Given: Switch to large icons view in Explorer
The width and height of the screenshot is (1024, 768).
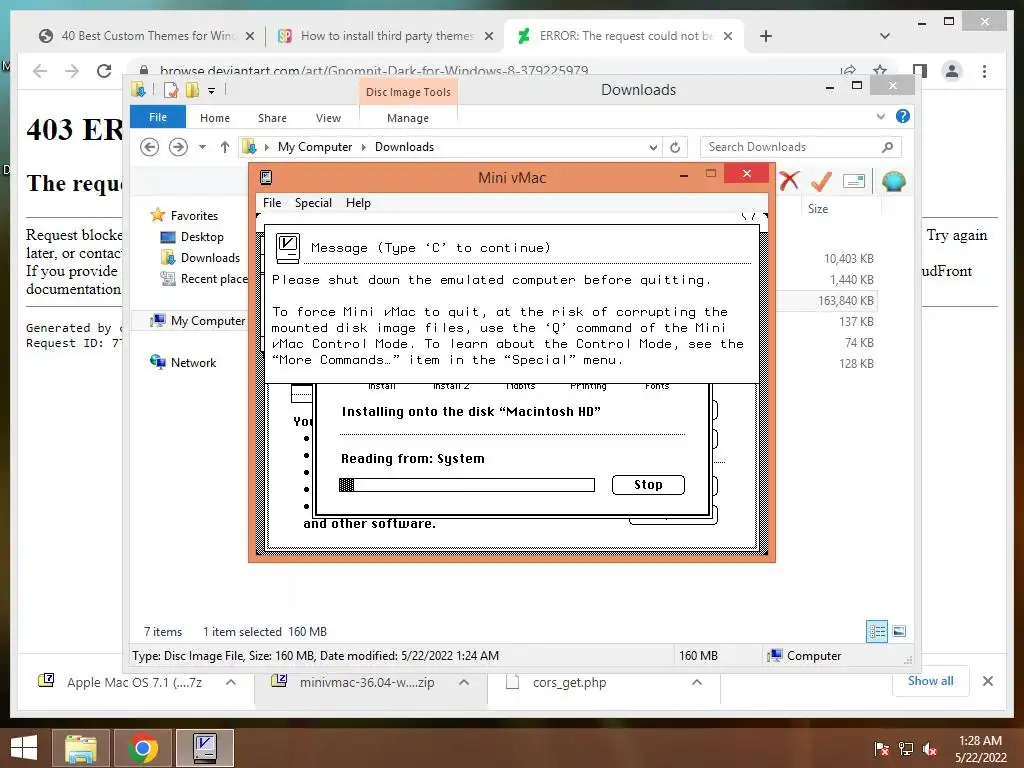Looking at the screenshot, I should coord(899,632).
